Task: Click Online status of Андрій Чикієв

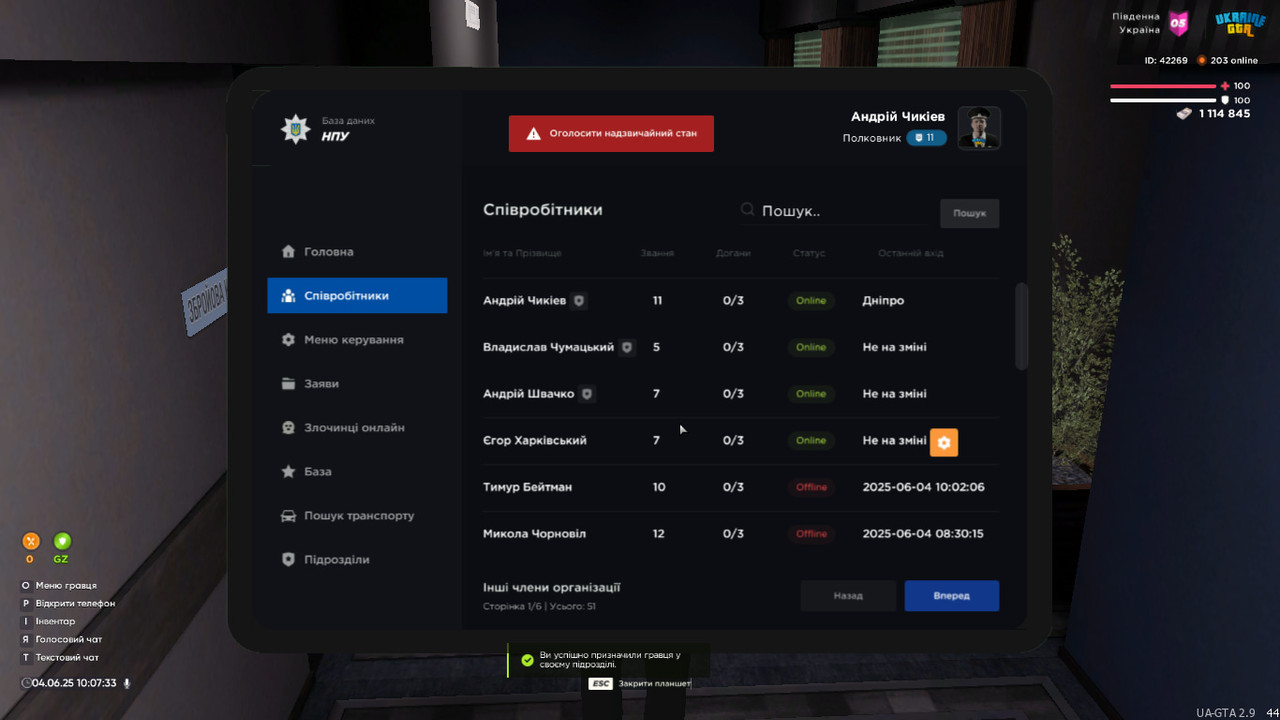Action: (811, 301)
